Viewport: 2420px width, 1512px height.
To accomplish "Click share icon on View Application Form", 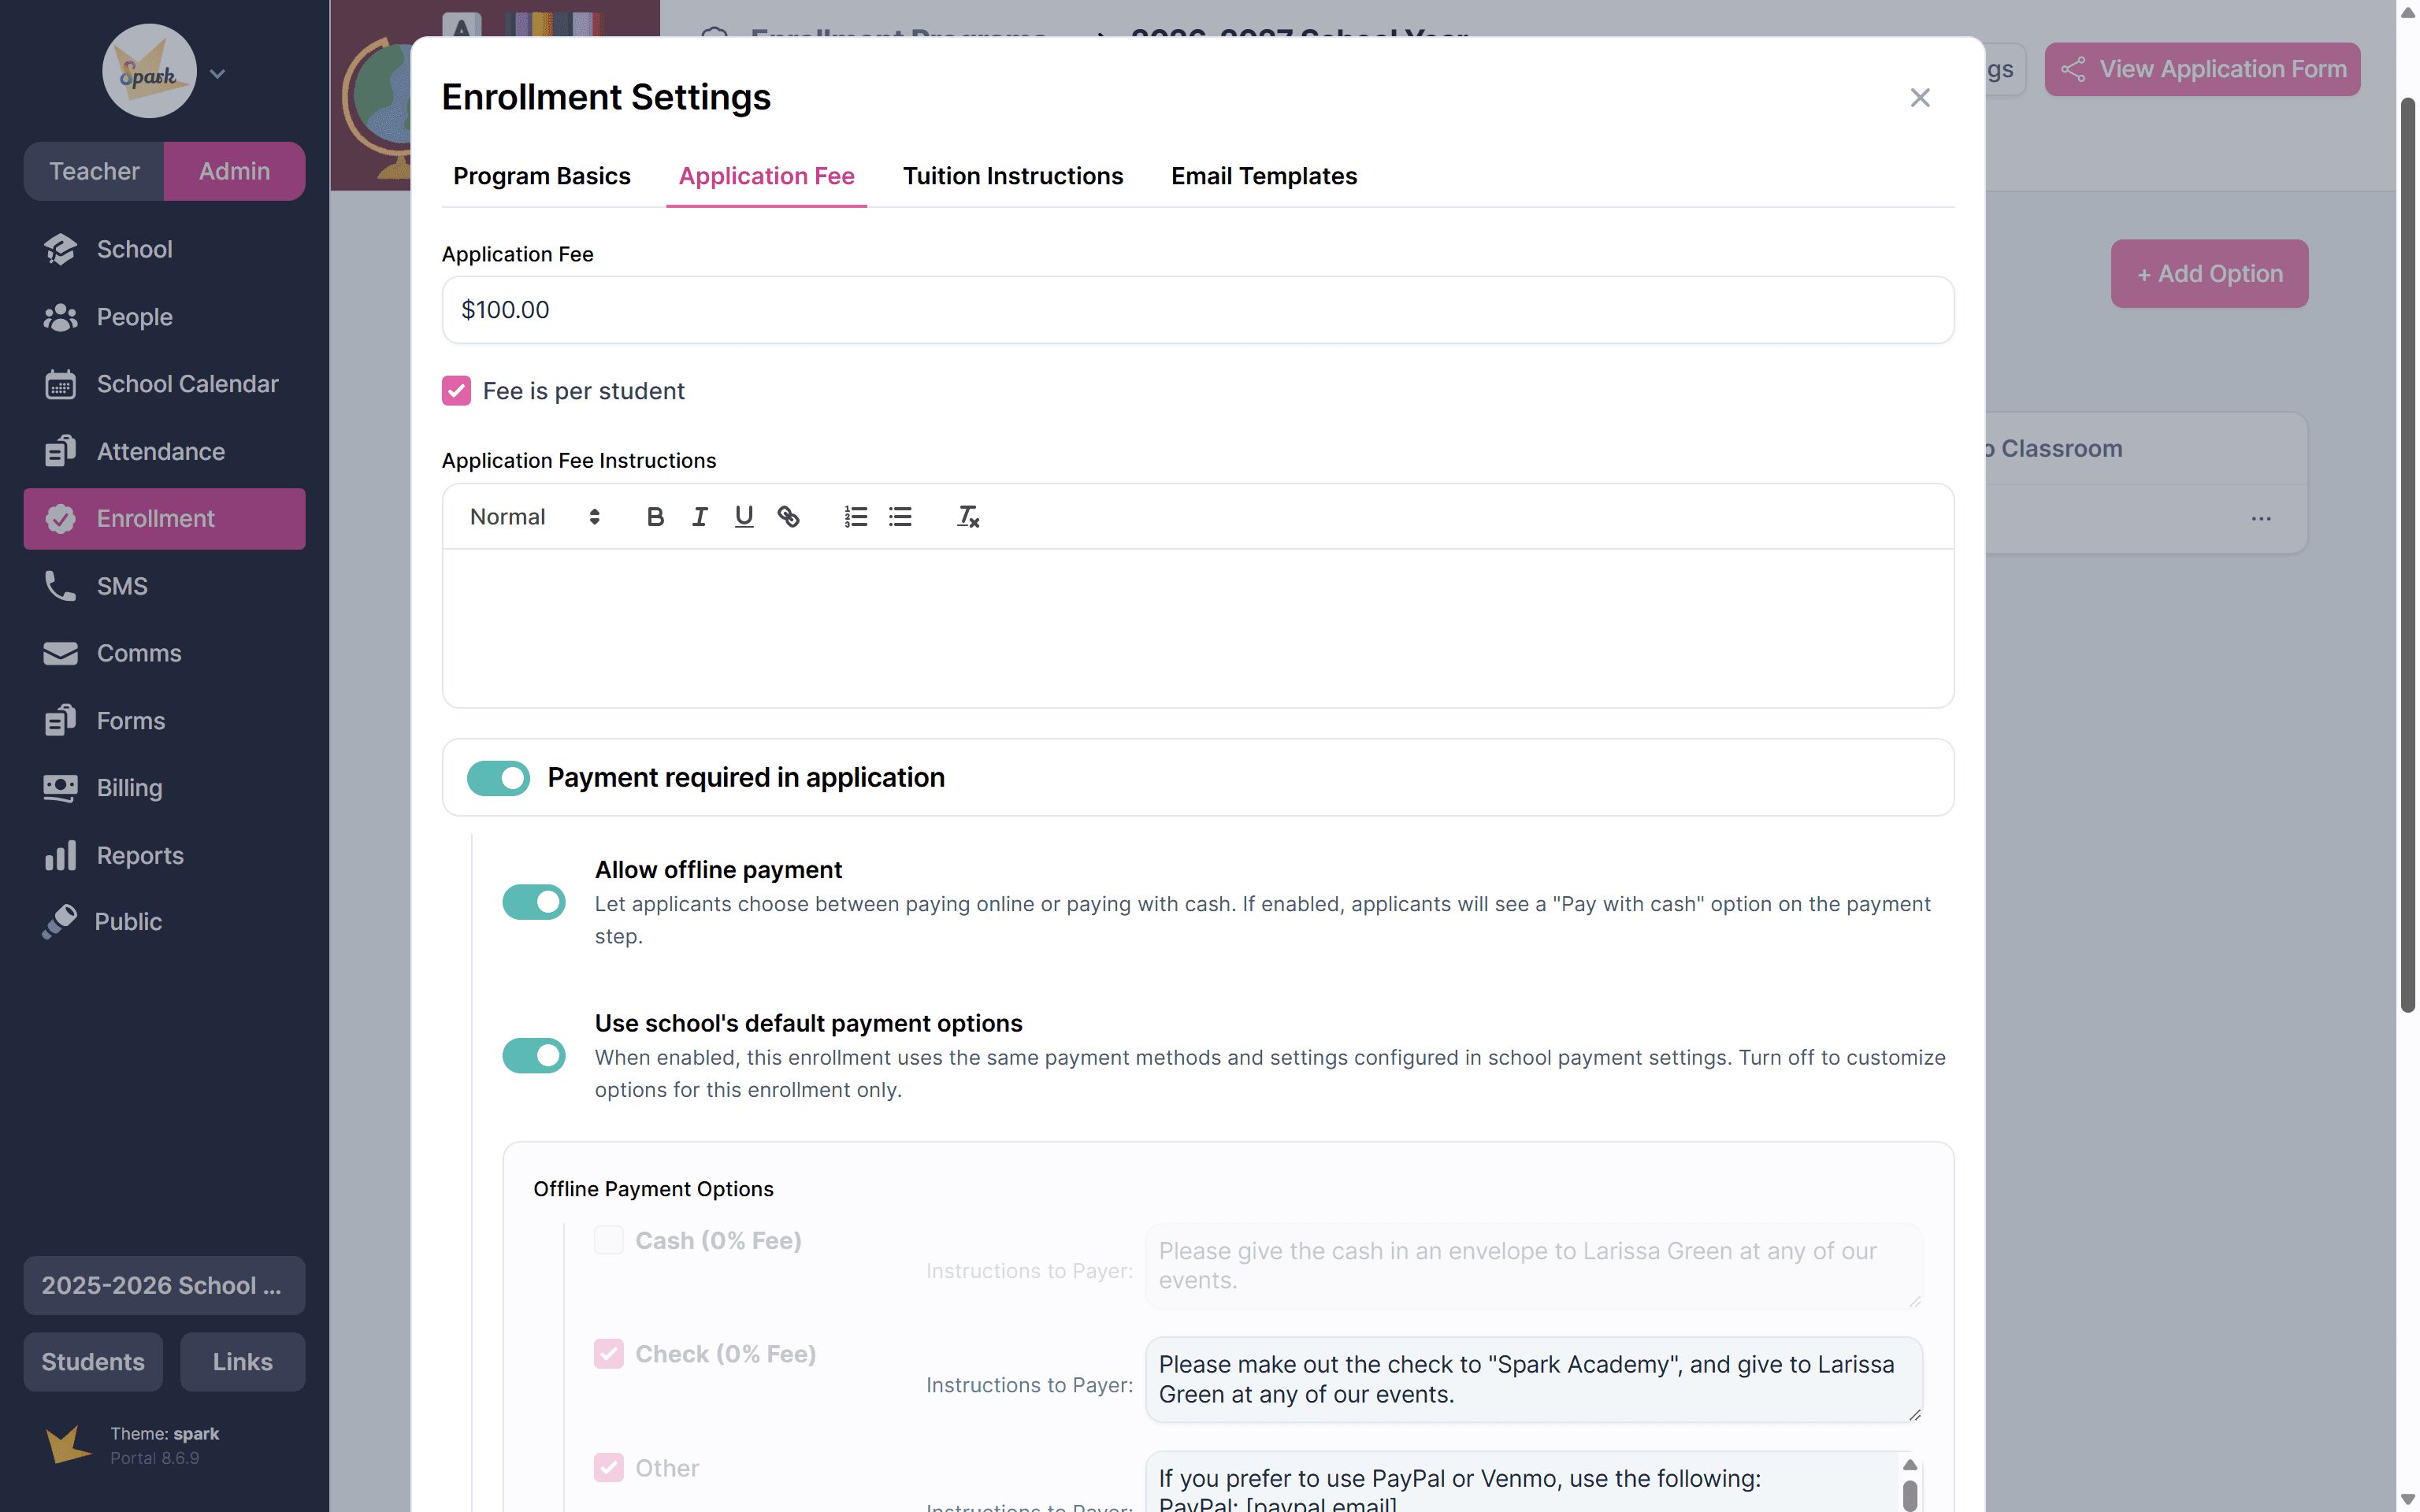I will click(2073, 69).
